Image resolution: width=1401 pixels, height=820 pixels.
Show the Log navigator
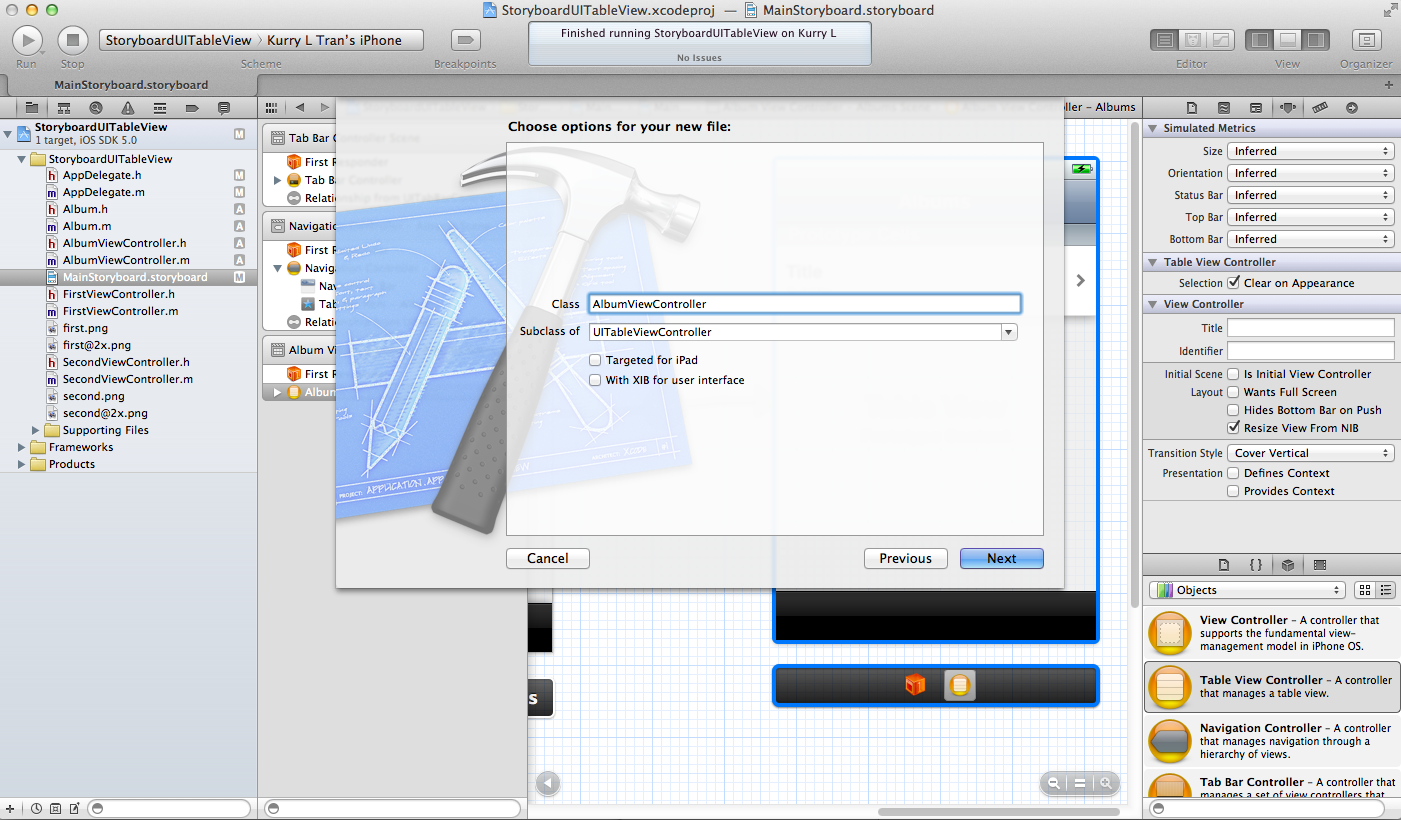point(224,107)
